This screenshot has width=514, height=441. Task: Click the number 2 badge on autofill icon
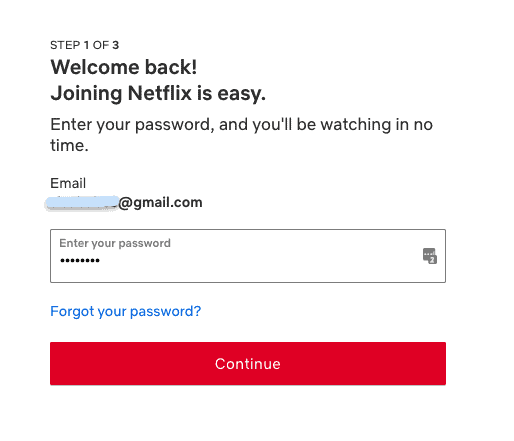pyautogui.click(x=433, y=260)
